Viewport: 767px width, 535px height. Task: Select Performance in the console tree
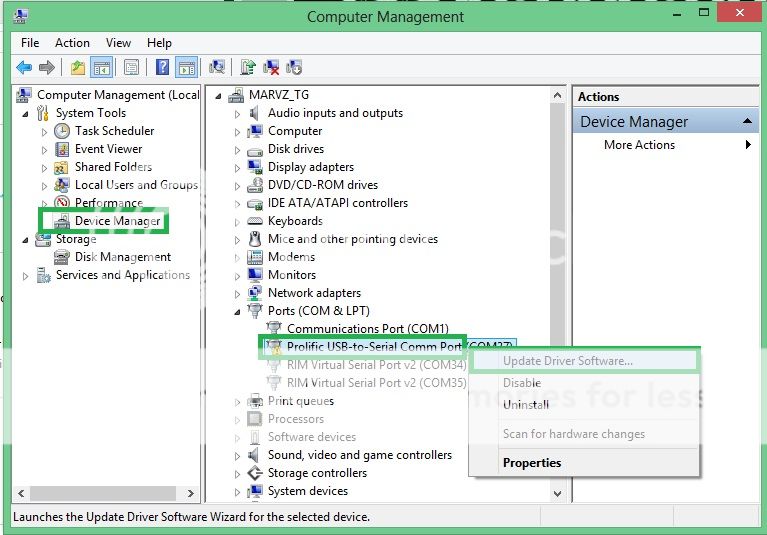pos(109,202)
